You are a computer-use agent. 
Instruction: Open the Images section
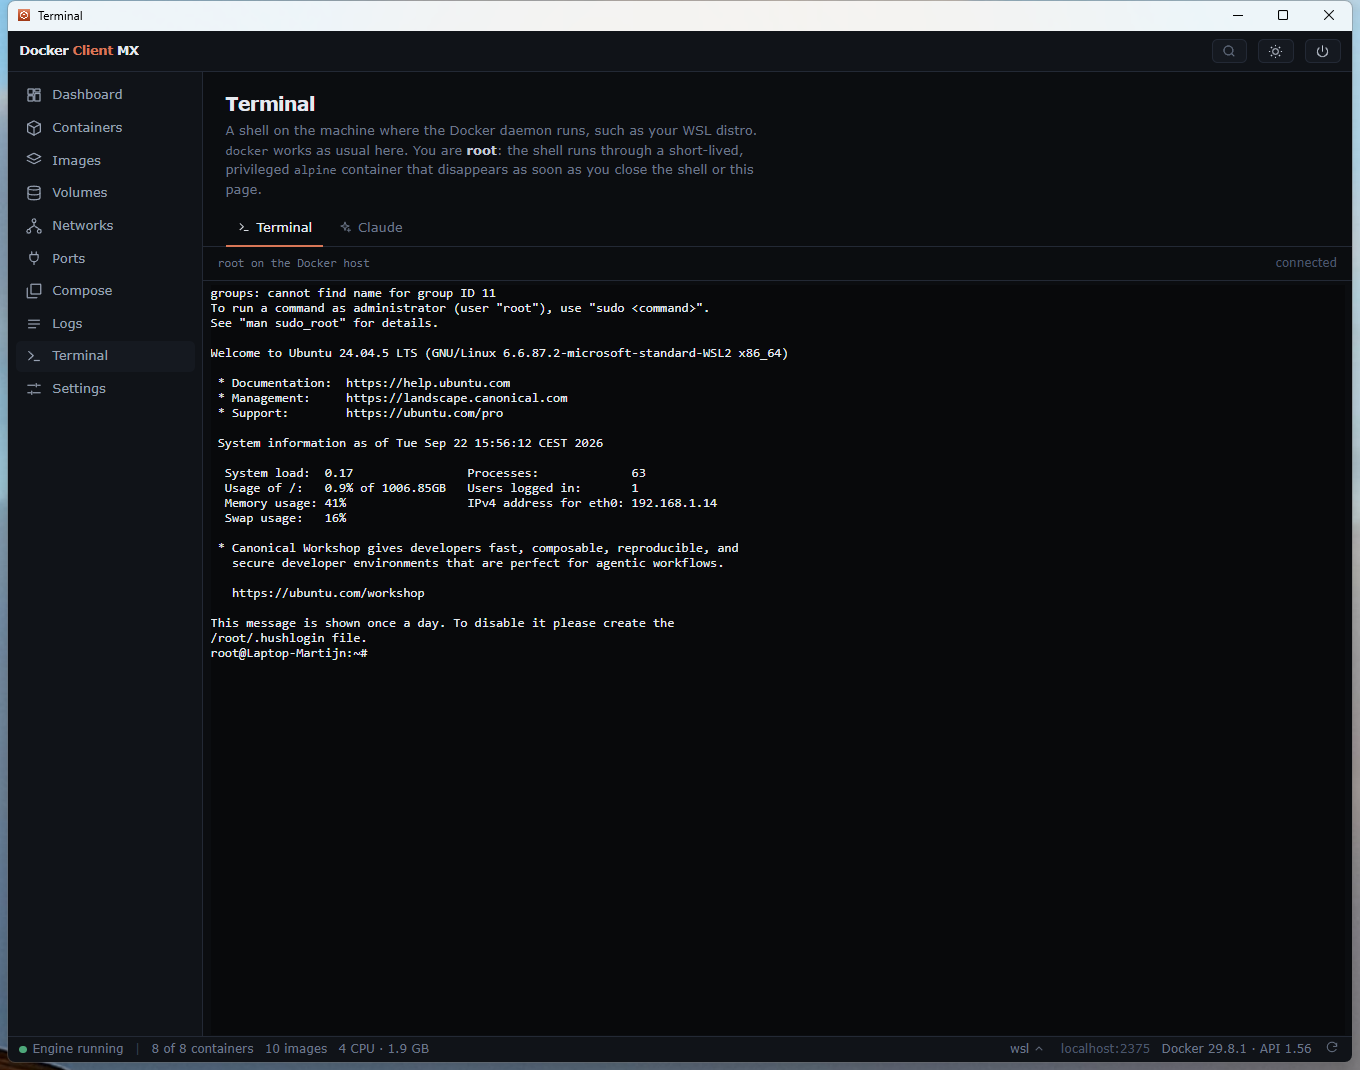(105, 160)
